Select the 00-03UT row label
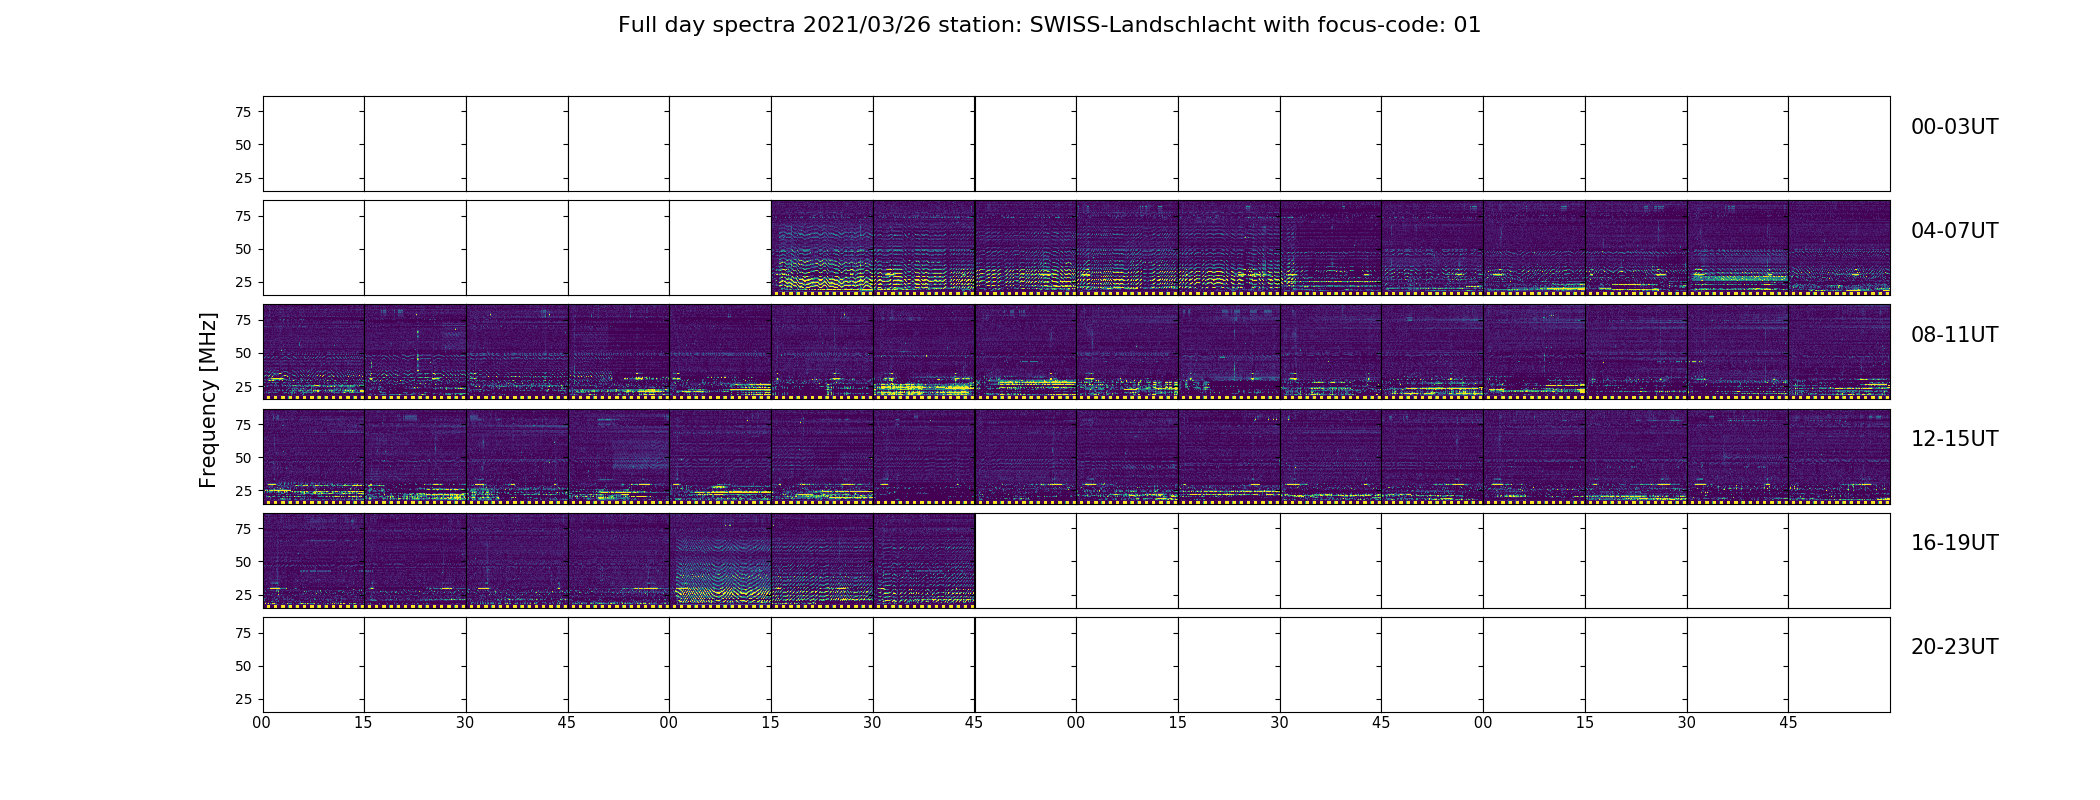The height and width of the screenshot is (800, 2100). click(x=1954, y=127)
